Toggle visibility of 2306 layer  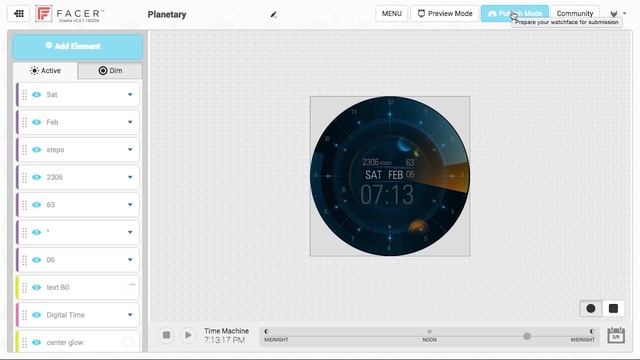pos(37,177)
